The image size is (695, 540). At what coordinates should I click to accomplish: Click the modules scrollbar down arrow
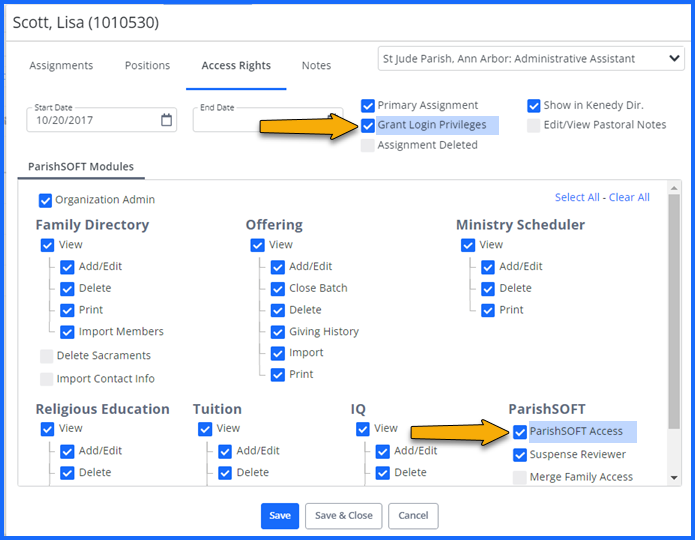tap(674, 477)
